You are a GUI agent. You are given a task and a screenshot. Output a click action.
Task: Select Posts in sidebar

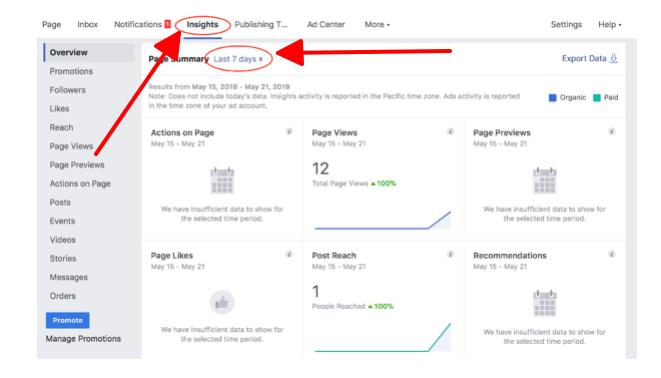[x=60, y=202]
